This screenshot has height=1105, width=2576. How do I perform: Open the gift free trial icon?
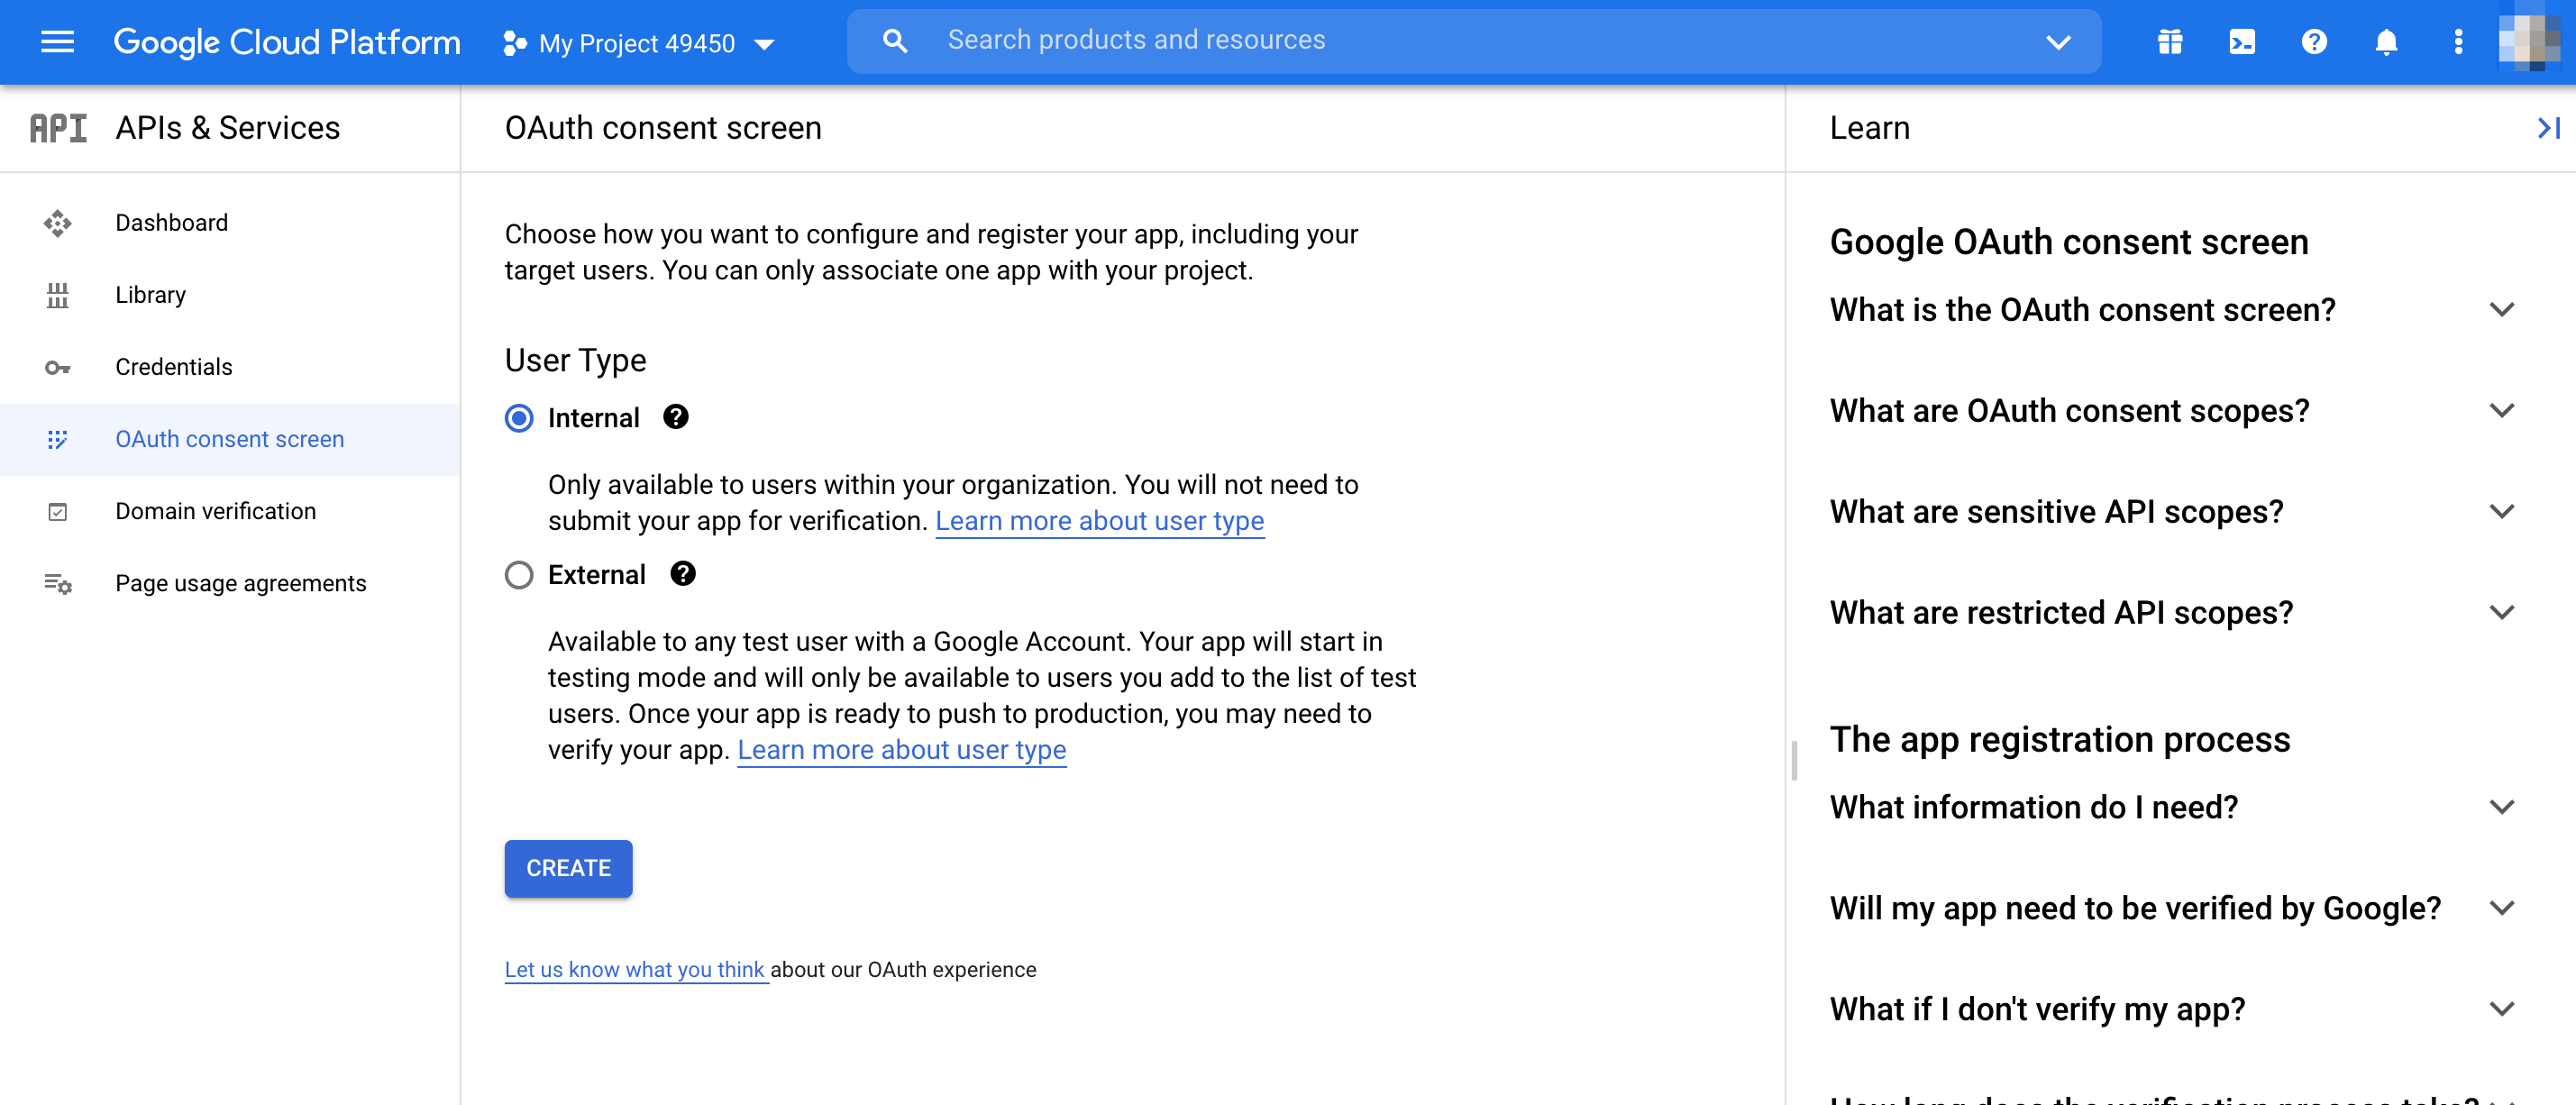point(2170,42)
